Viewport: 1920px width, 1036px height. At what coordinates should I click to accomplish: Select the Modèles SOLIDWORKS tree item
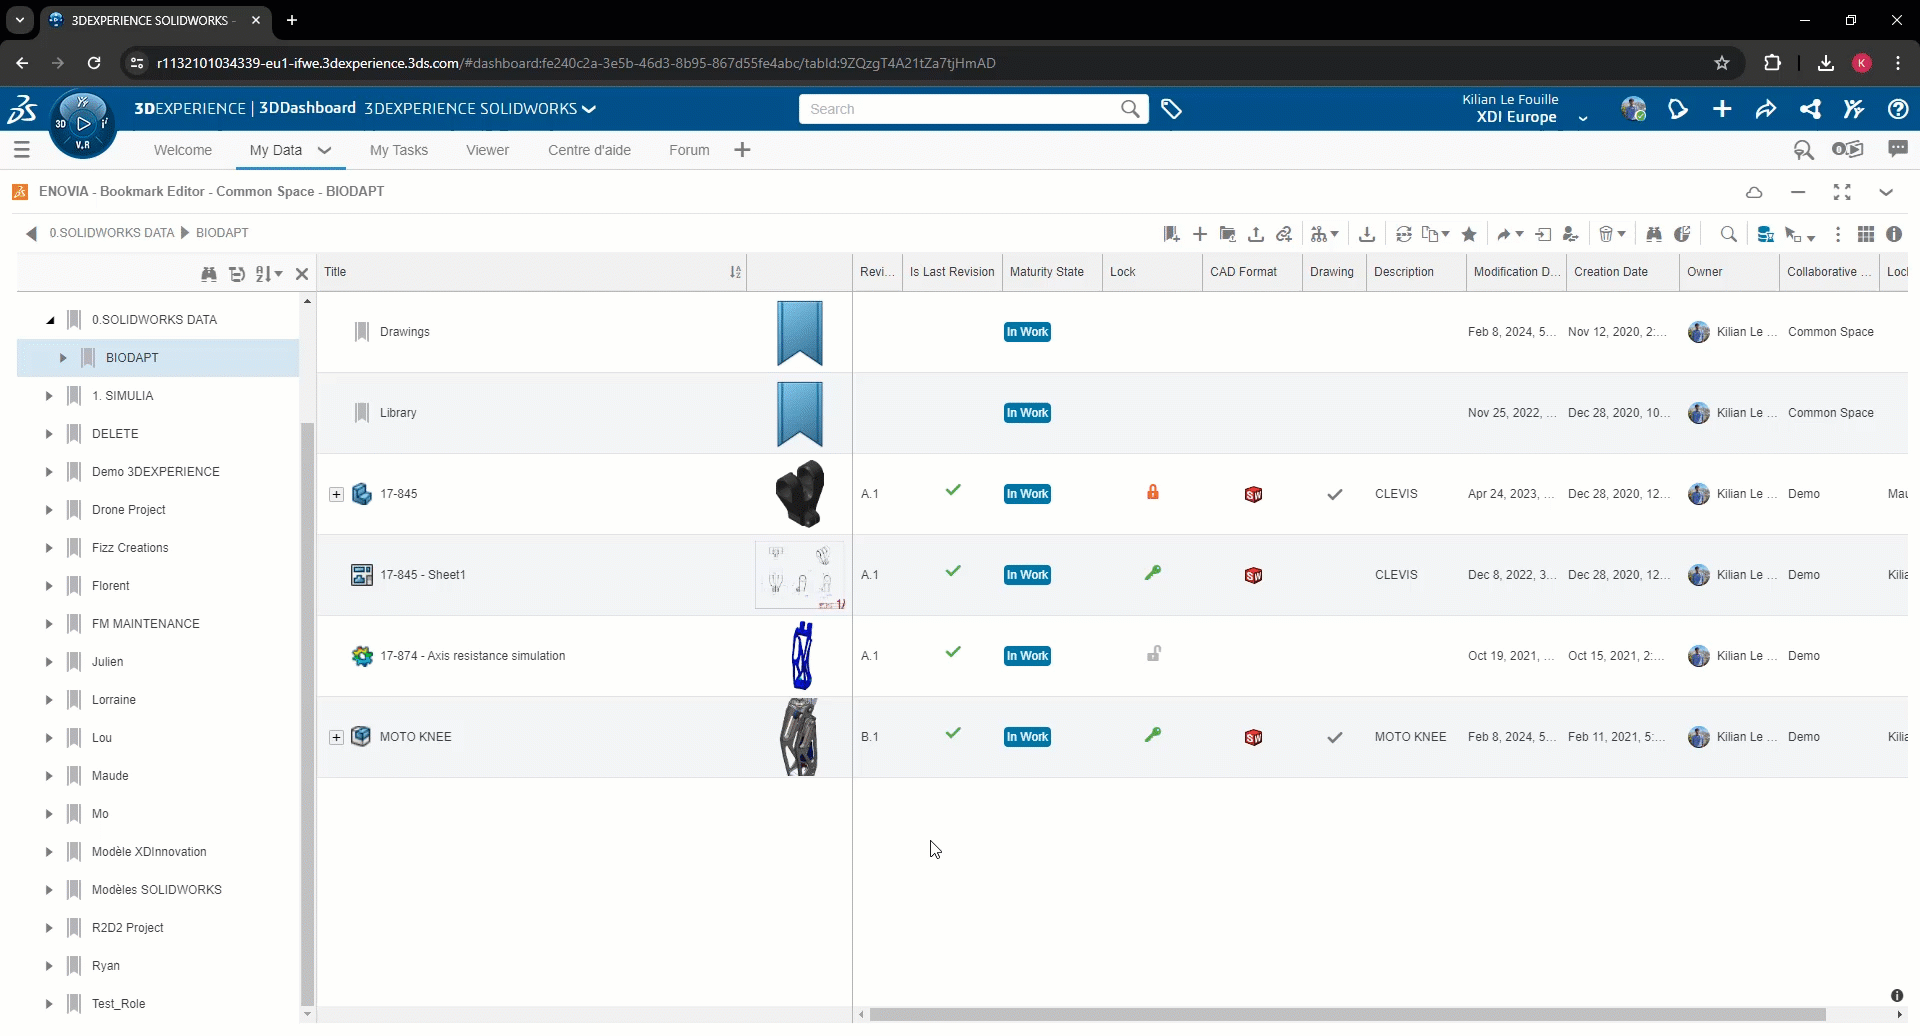pos(157,890)
